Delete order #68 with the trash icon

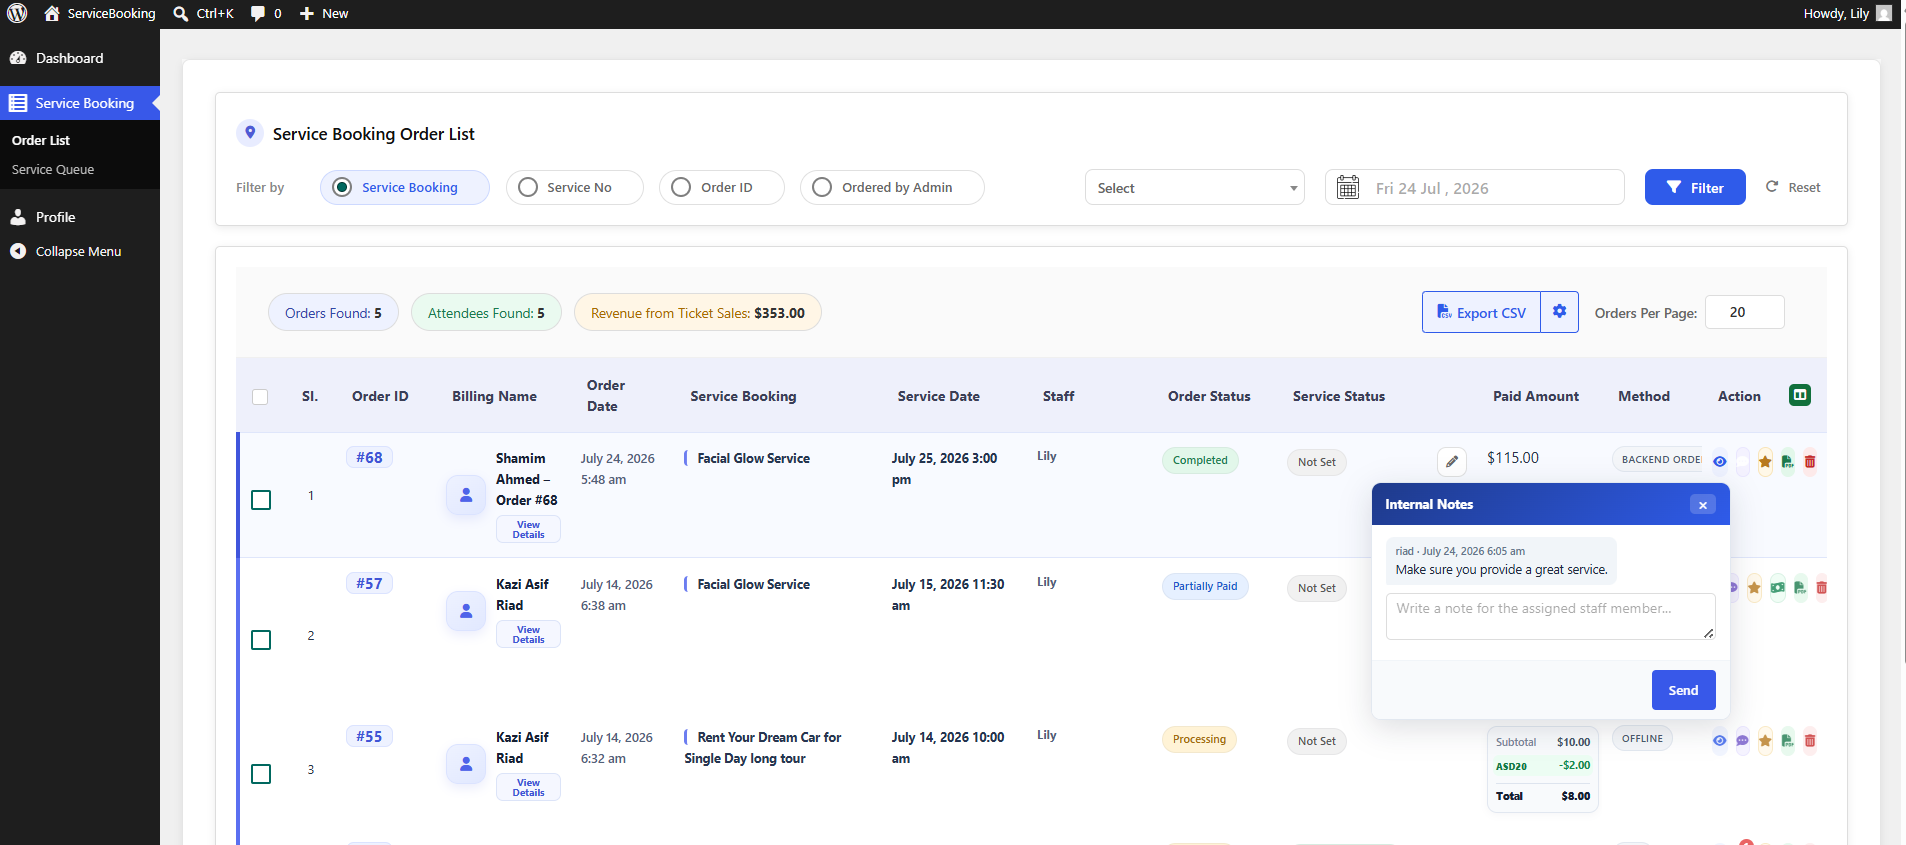[1810, 461]
